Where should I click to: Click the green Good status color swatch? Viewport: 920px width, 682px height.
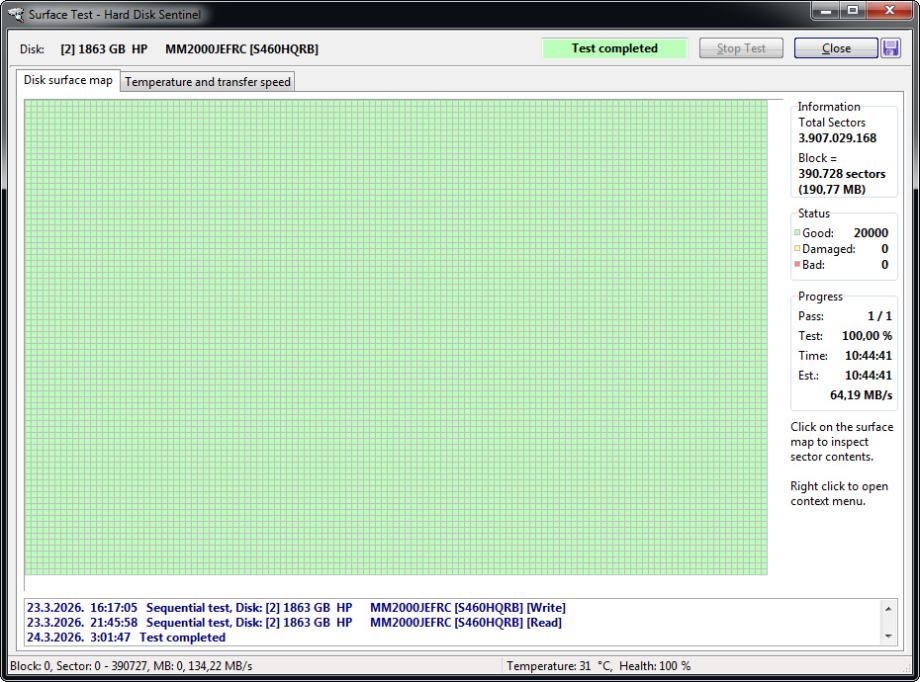click(x=797, y=232)
